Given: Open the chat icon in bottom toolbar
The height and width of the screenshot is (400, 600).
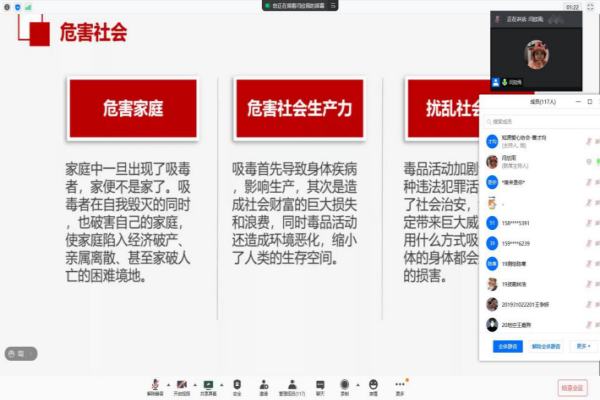Looking at the screenshot, I should click(321, 384).
